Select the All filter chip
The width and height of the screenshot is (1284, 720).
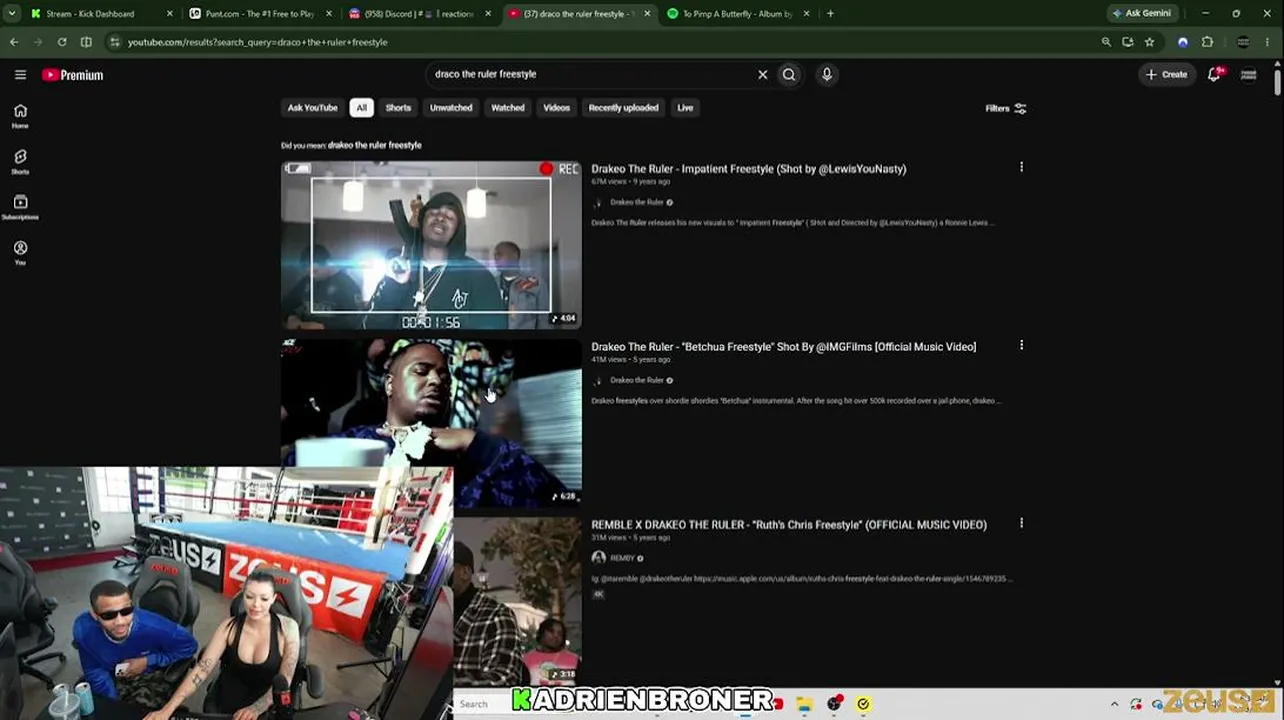361,108
